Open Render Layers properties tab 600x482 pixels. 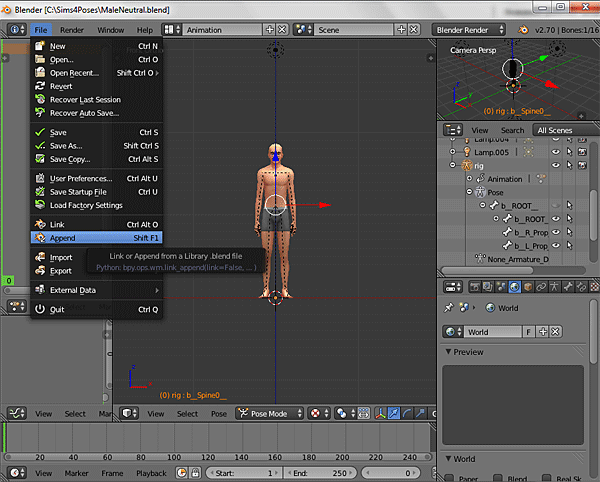point(488,287)
